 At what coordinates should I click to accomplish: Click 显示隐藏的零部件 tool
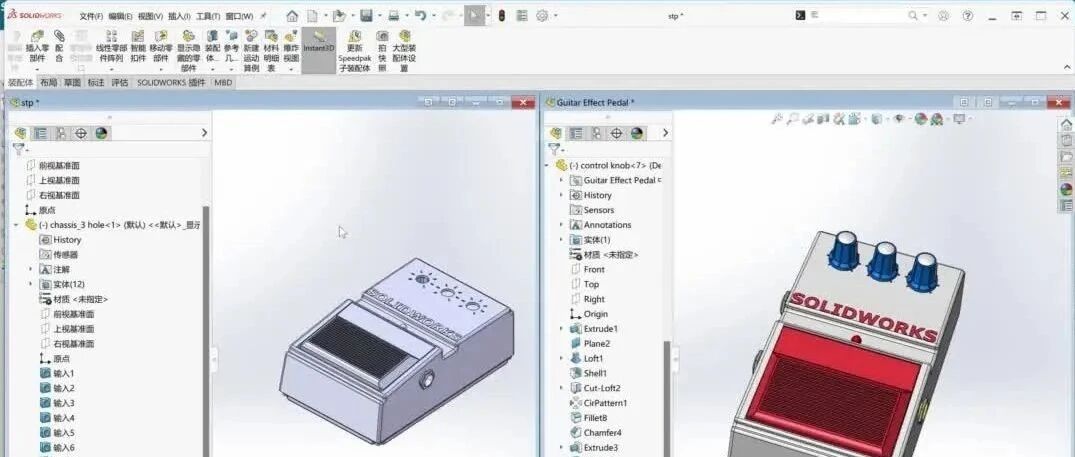pyautogui.click(x=189, y=51)
